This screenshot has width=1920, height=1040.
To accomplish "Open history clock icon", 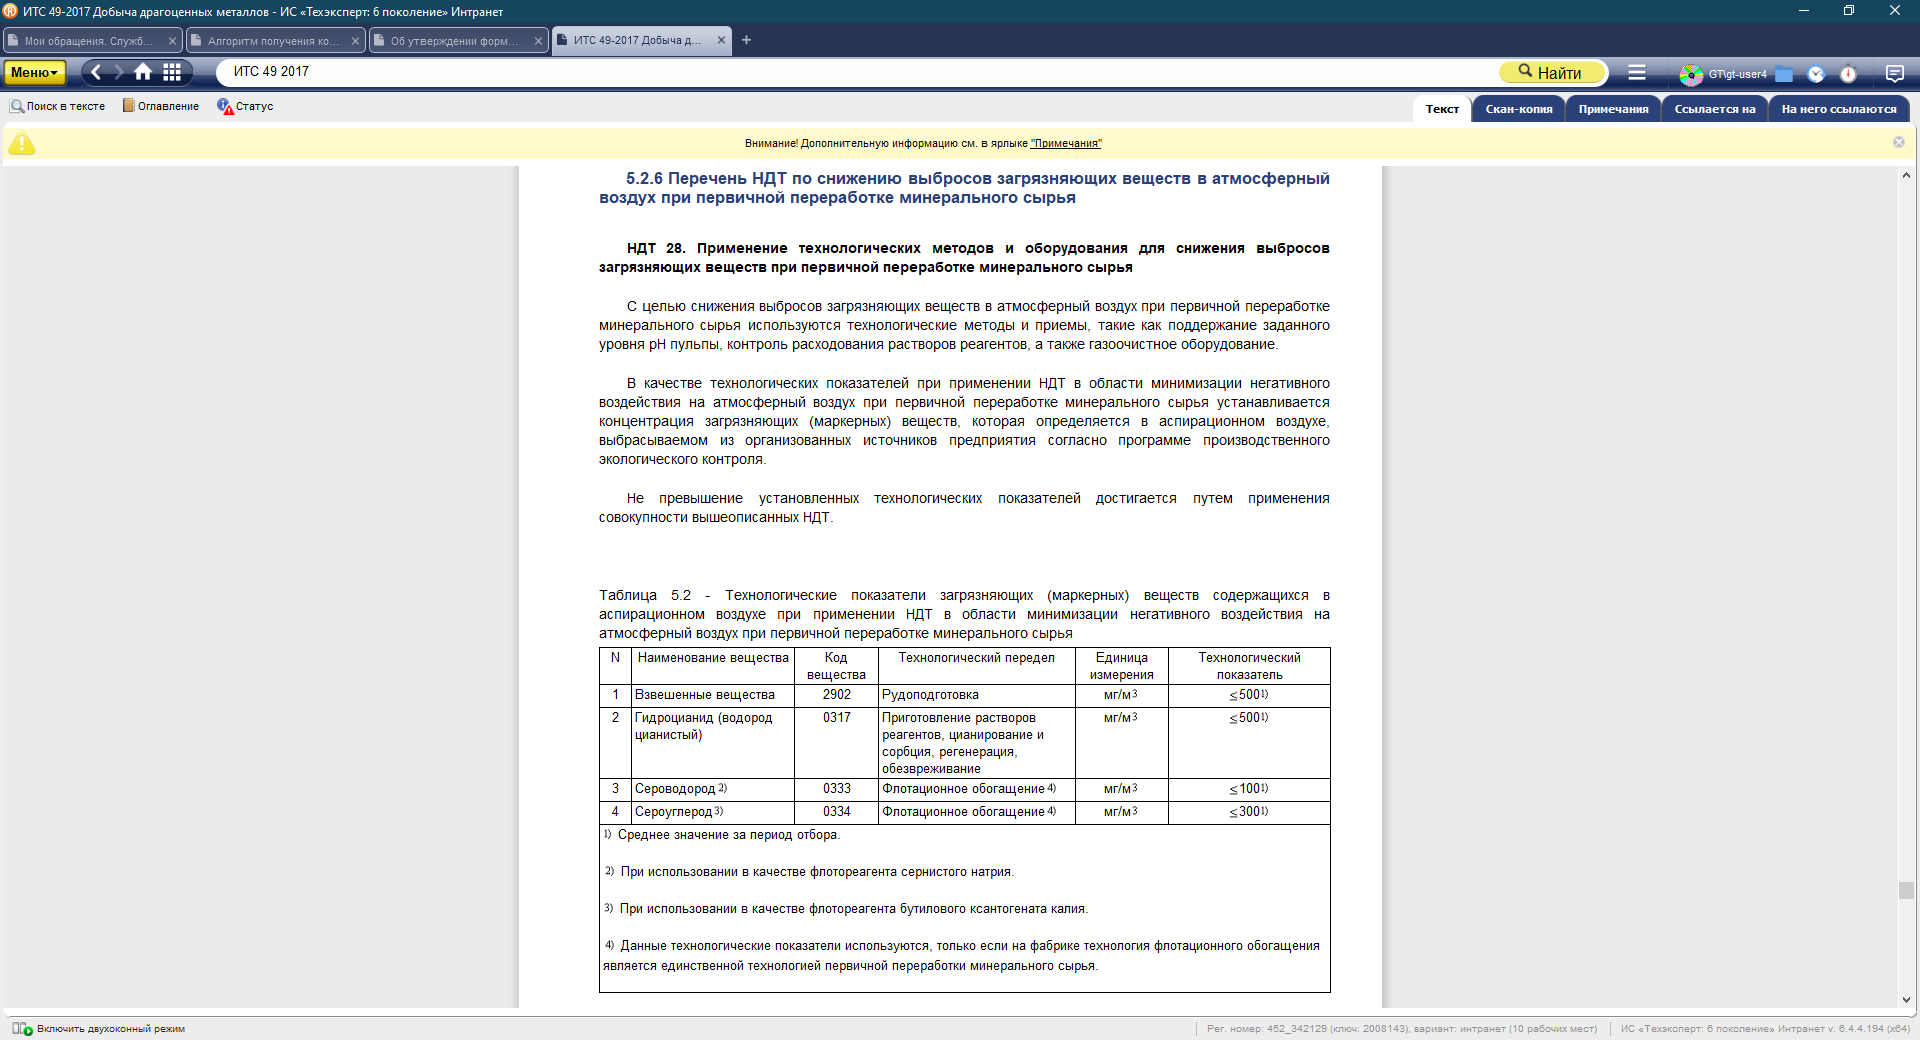I will [x=1816, y=74].
